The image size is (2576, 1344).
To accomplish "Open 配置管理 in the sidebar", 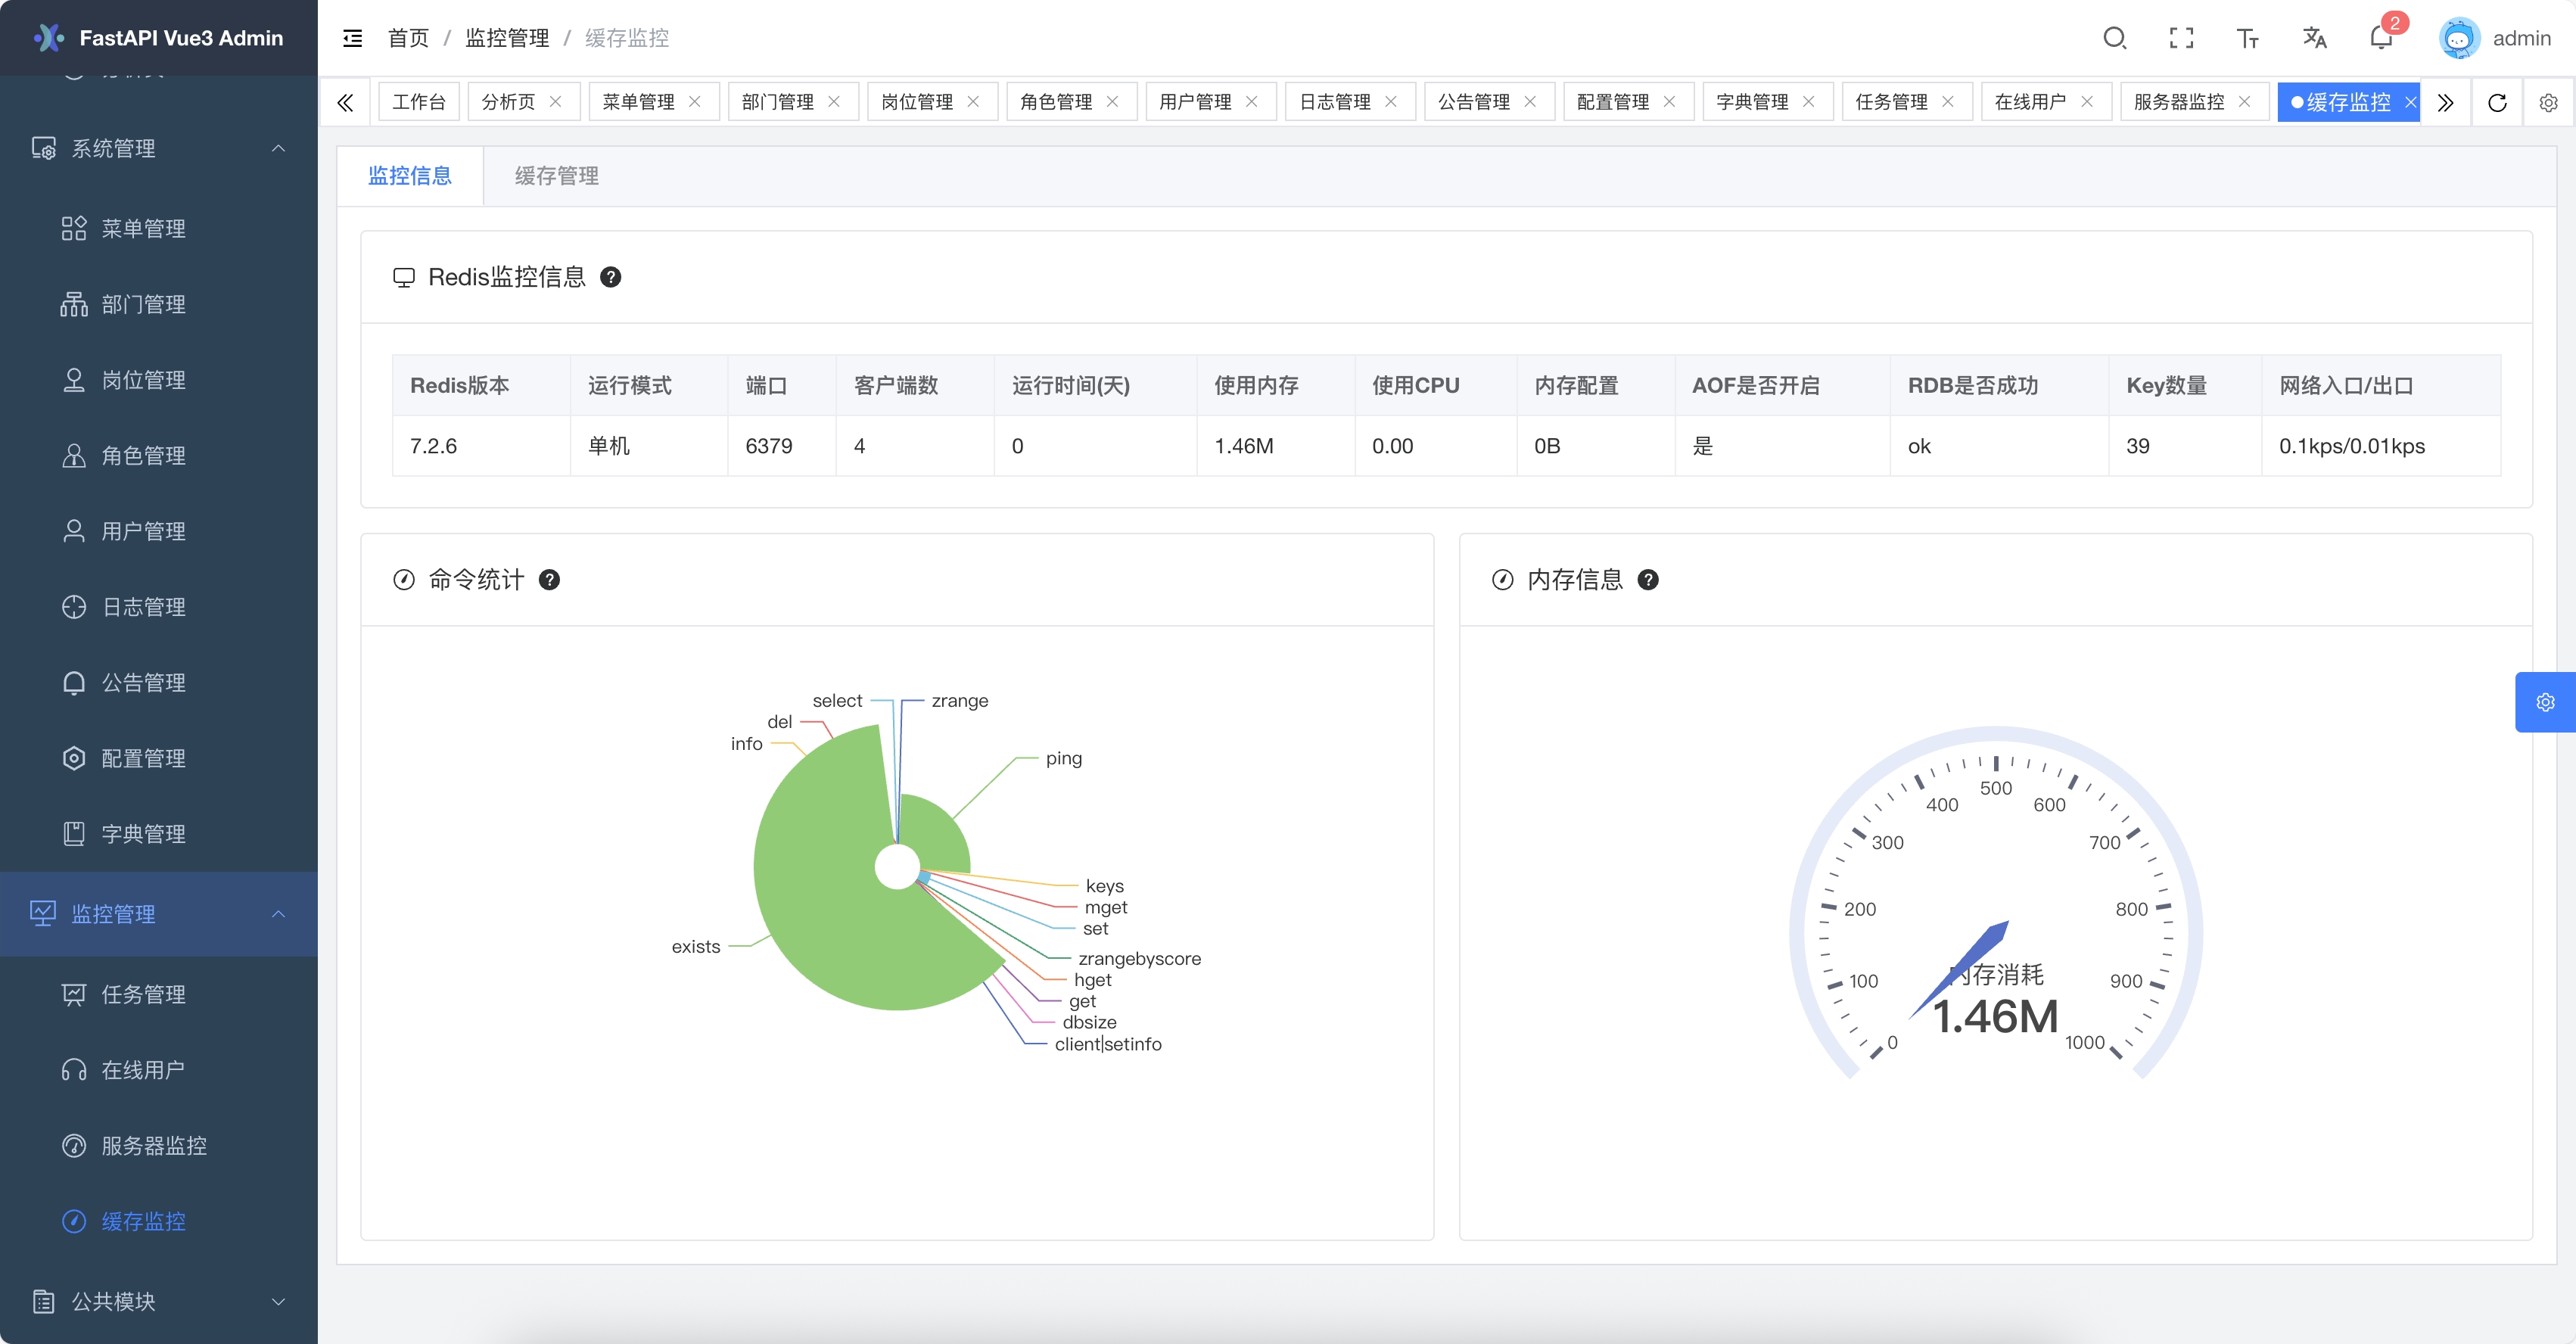I will pyautogui.click(x=159, y=758).
